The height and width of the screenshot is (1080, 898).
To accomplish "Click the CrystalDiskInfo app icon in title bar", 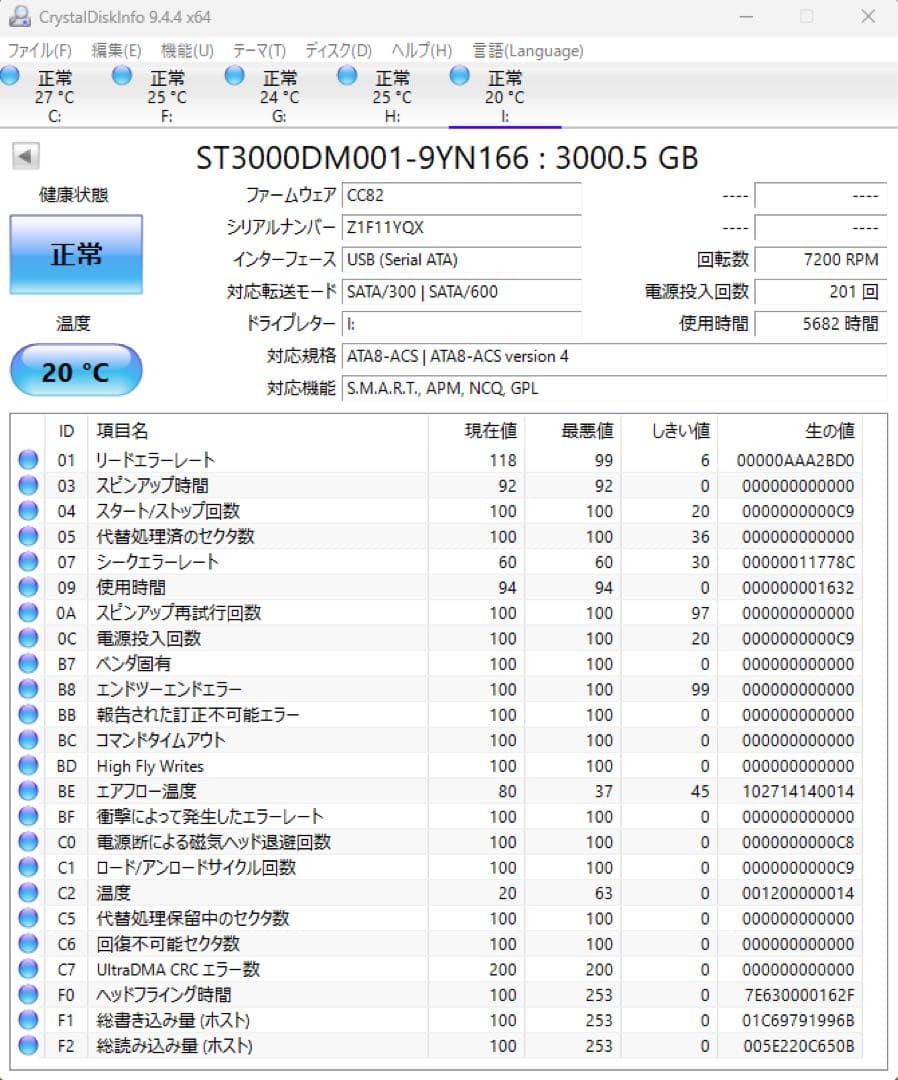I will click(x=19, y=17).
